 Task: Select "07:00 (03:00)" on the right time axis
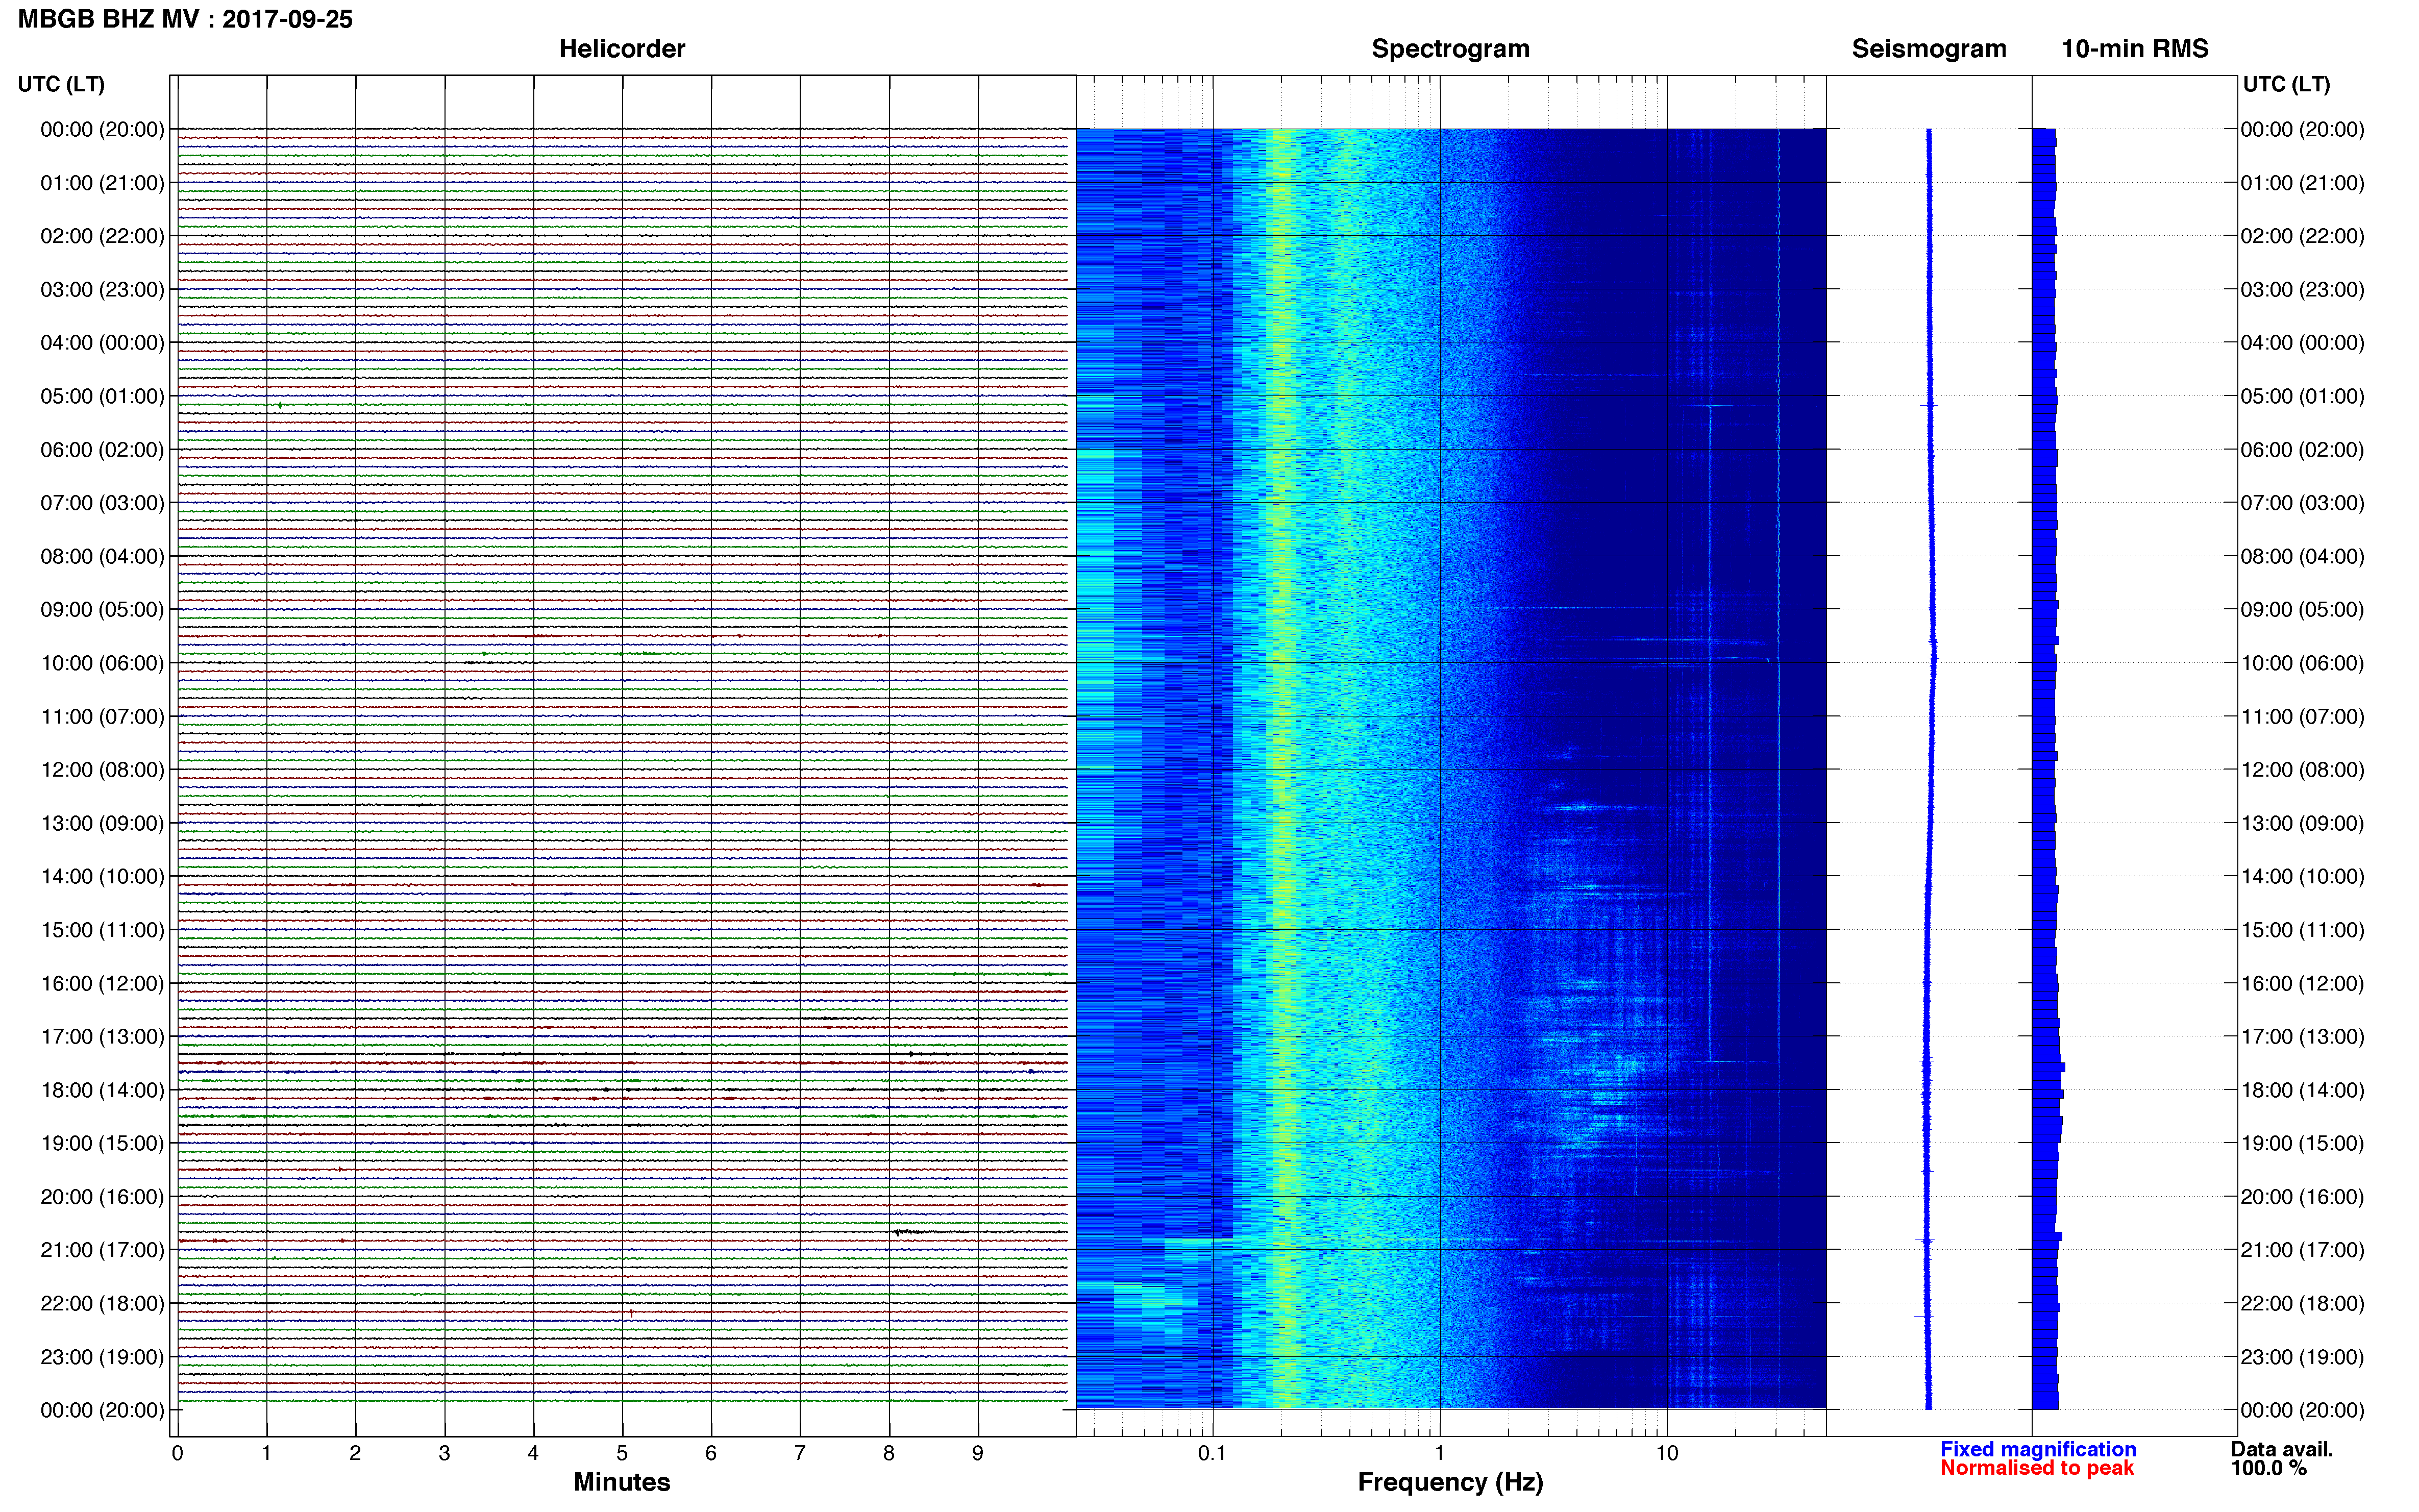click(2302, 503)
